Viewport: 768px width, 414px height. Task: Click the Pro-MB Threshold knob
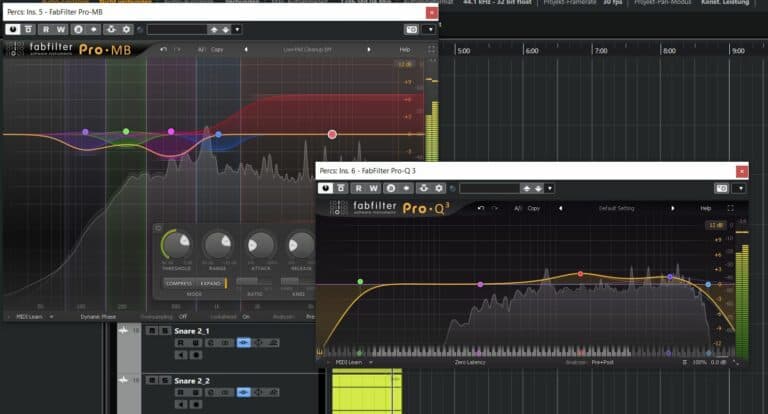[x=176, y=244]
